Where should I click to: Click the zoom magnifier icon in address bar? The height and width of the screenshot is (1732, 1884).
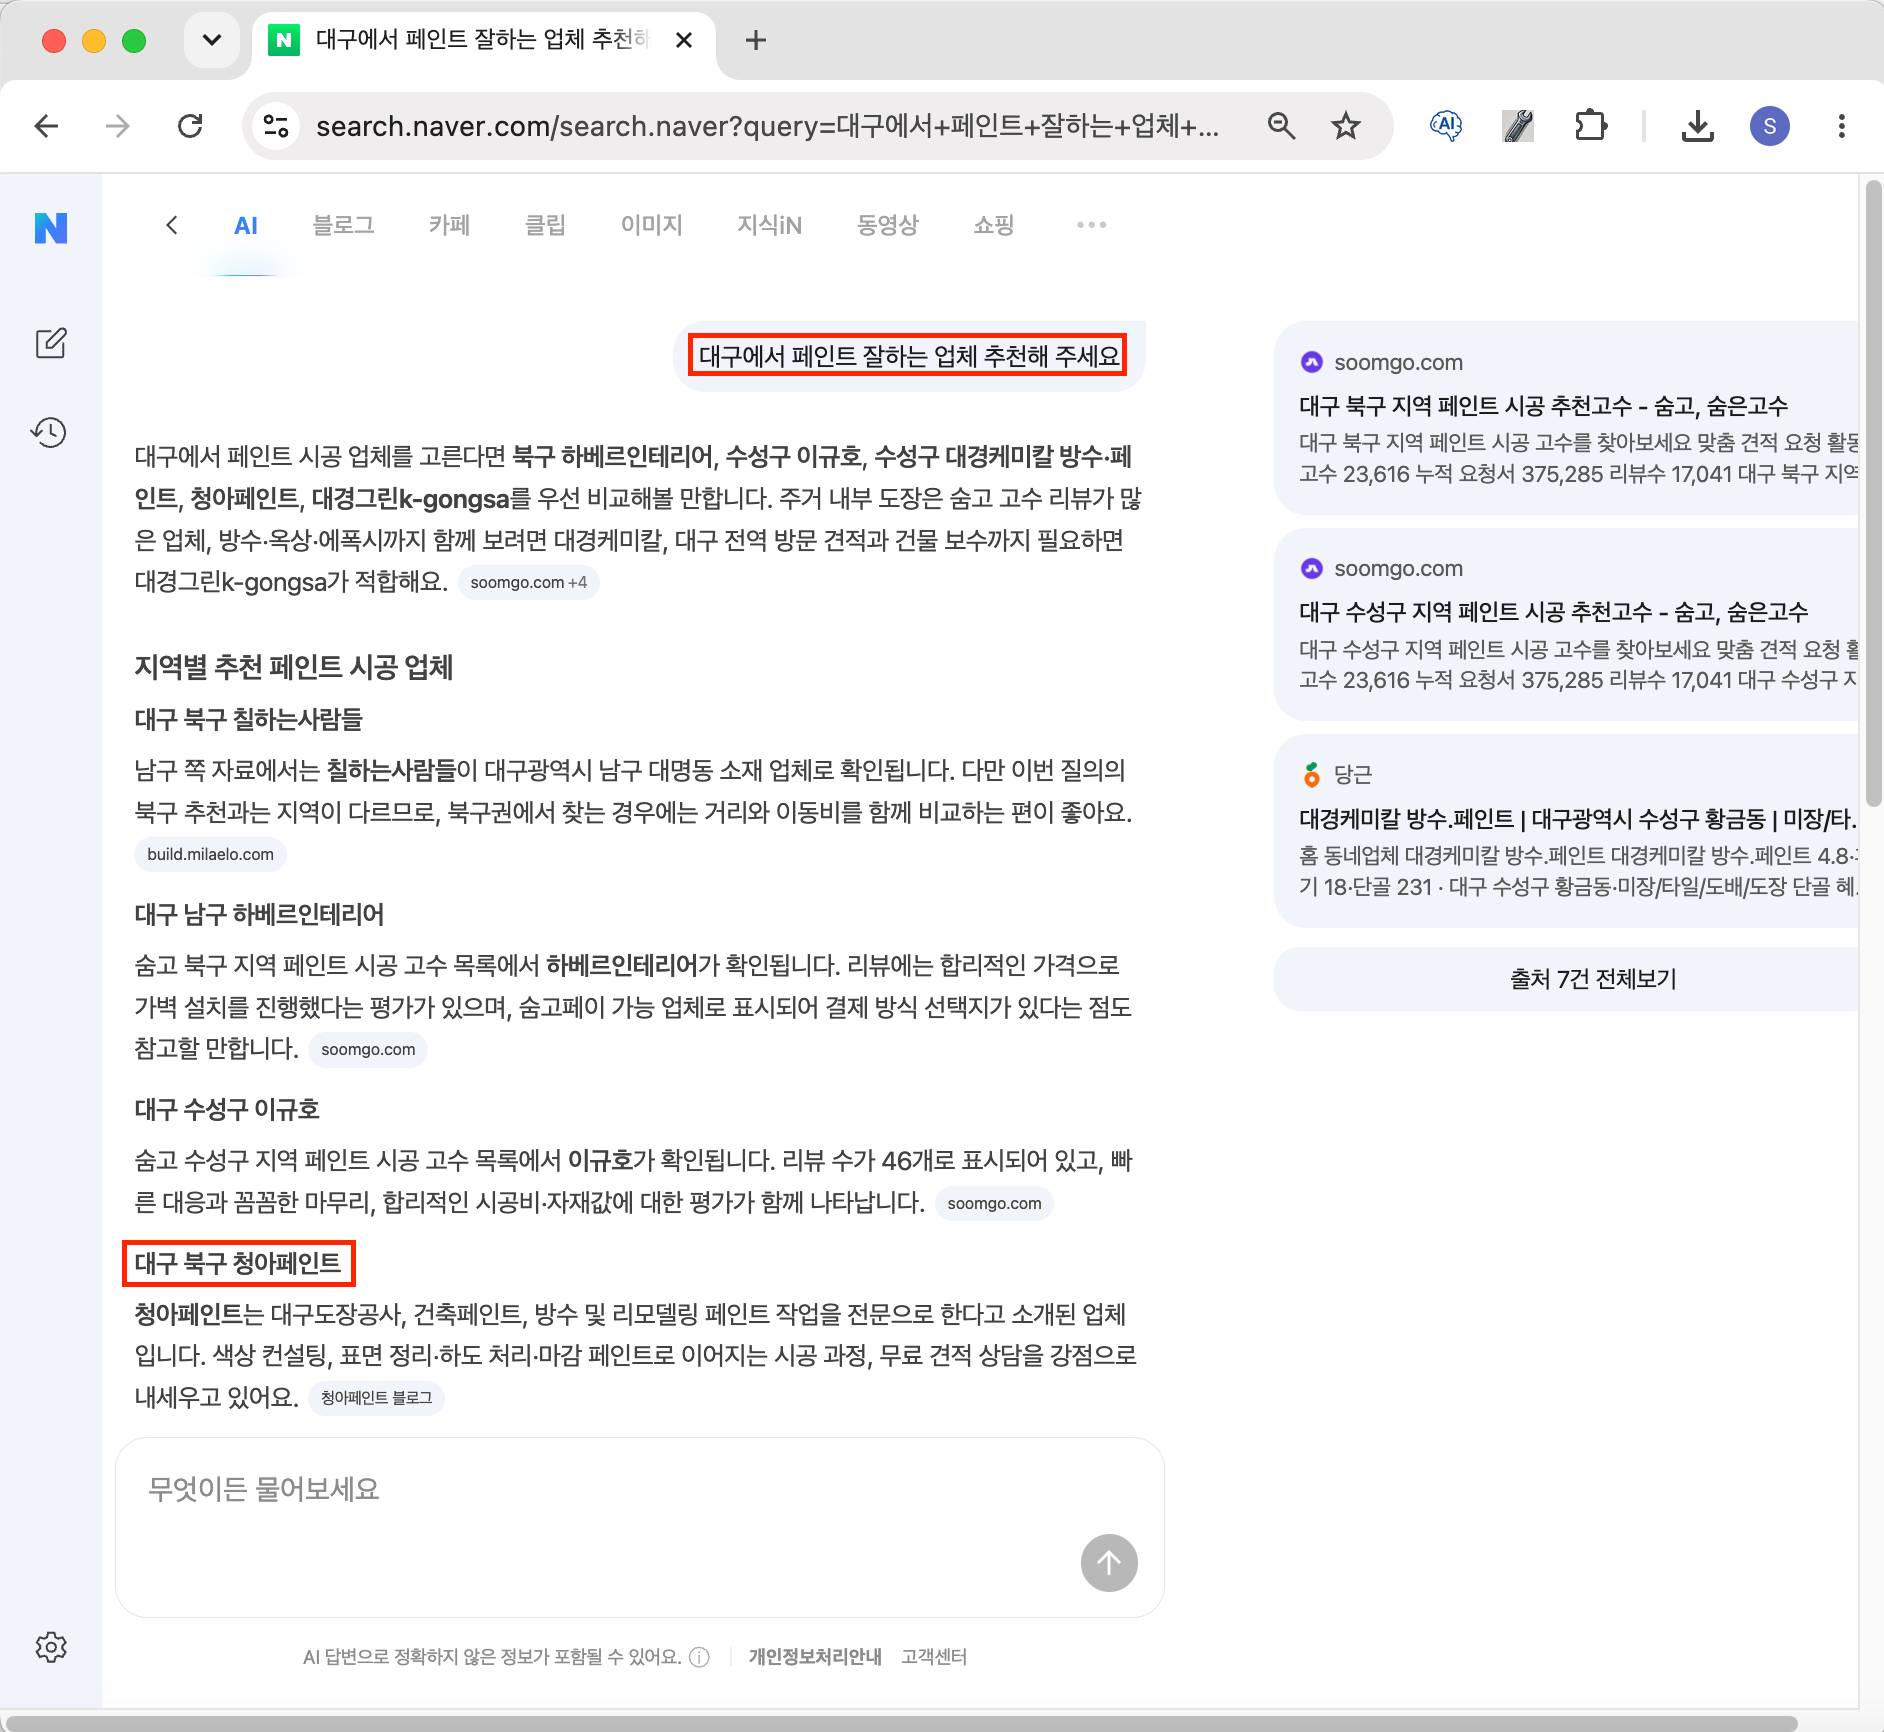1281,126
